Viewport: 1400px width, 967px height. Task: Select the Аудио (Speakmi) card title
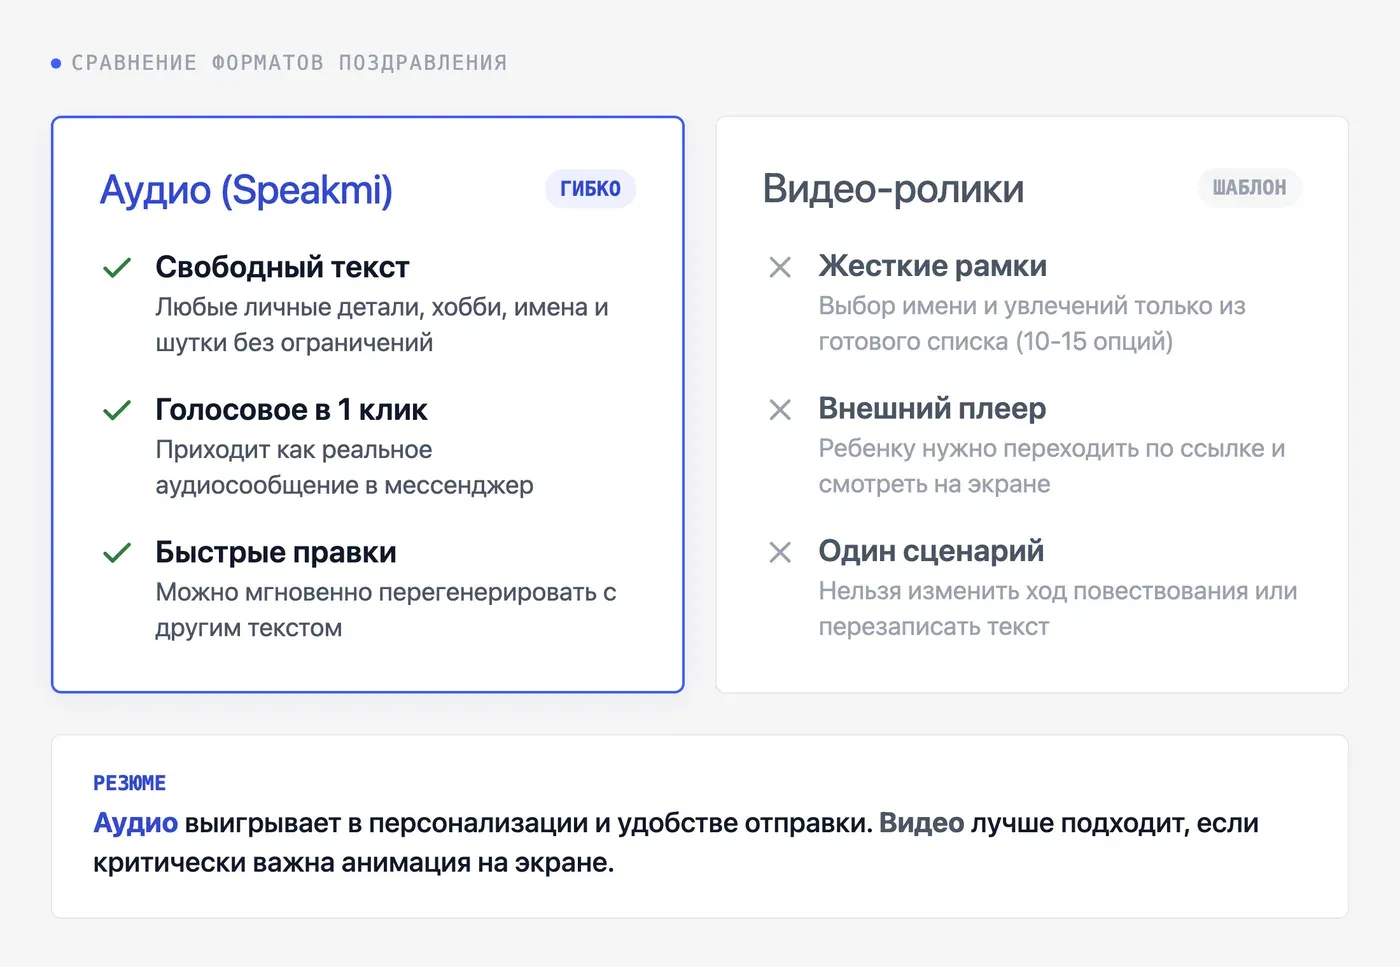(x=246, y=190)
